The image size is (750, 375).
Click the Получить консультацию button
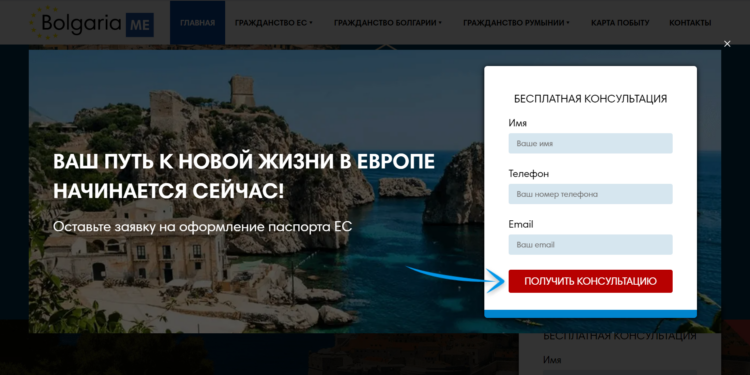[x=590, y=281]
